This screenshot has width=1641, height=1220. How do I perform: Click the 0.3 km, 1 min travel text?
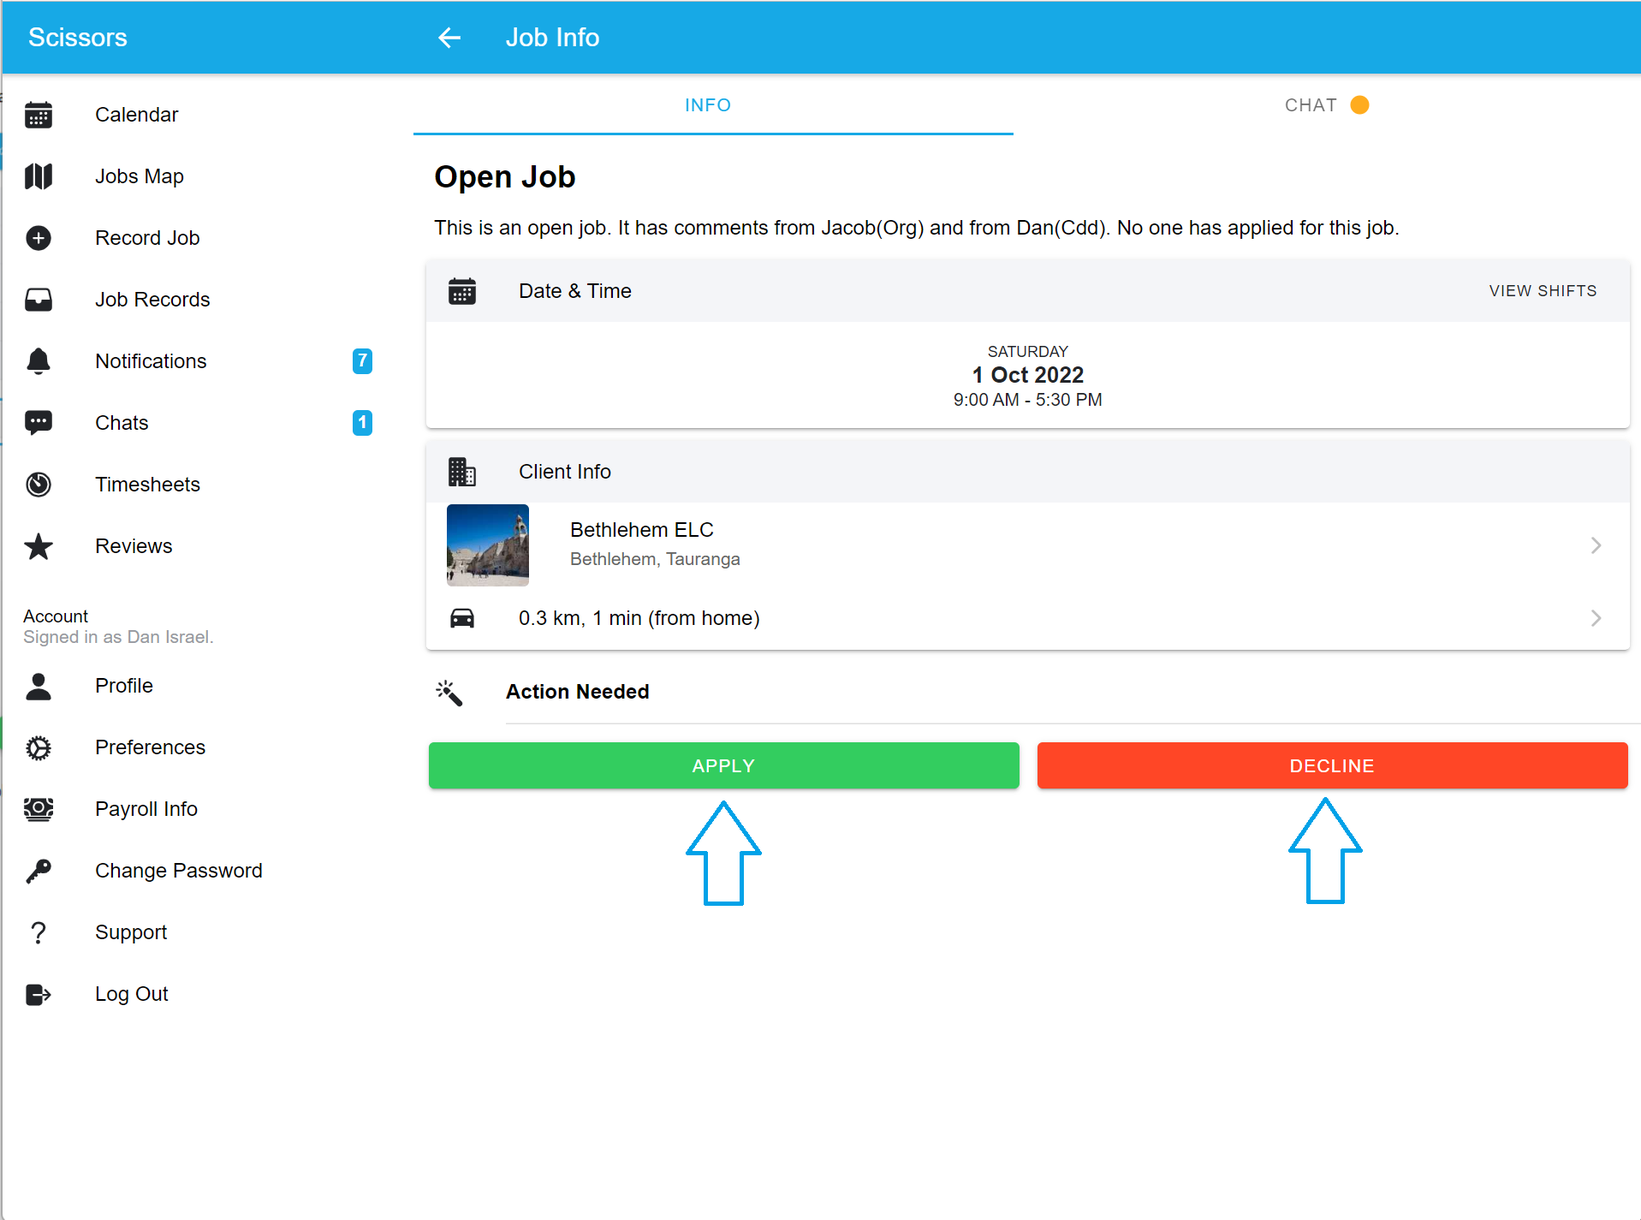[639, 618]
